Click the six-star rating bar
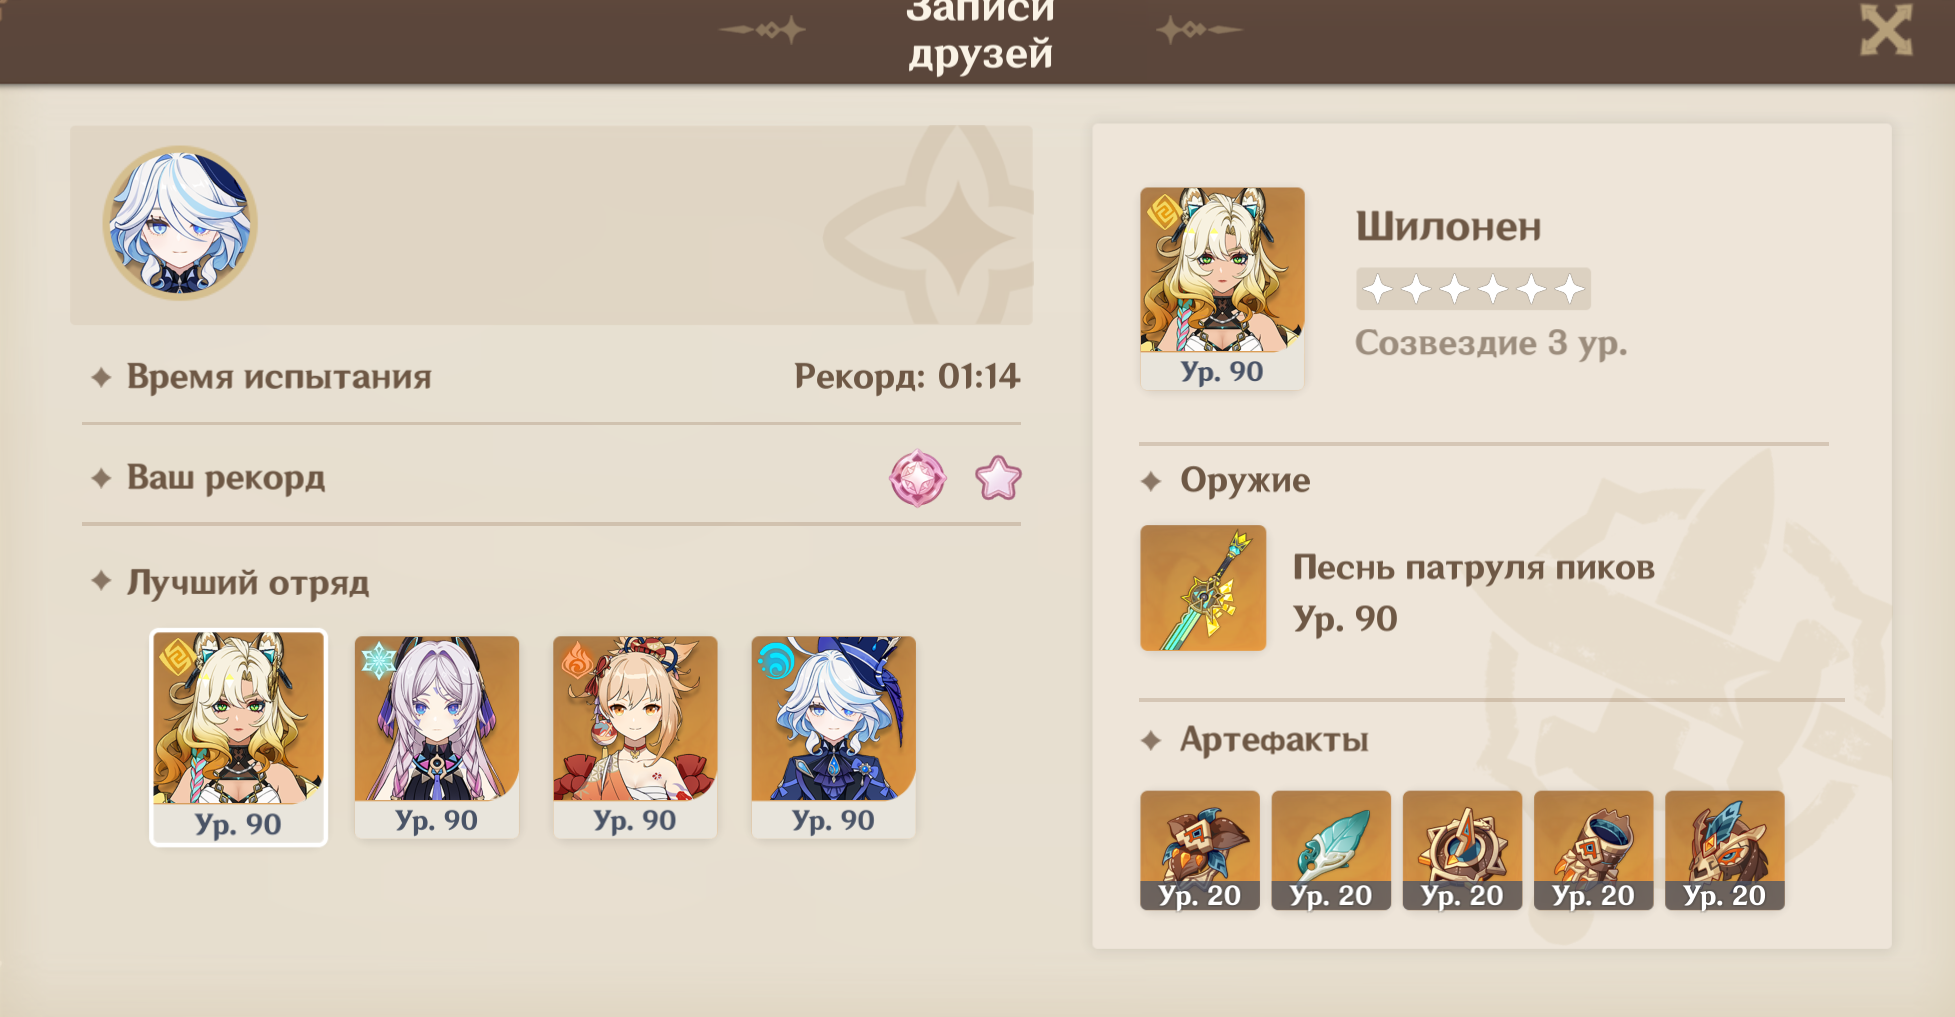 click(x=1473, y=289)
